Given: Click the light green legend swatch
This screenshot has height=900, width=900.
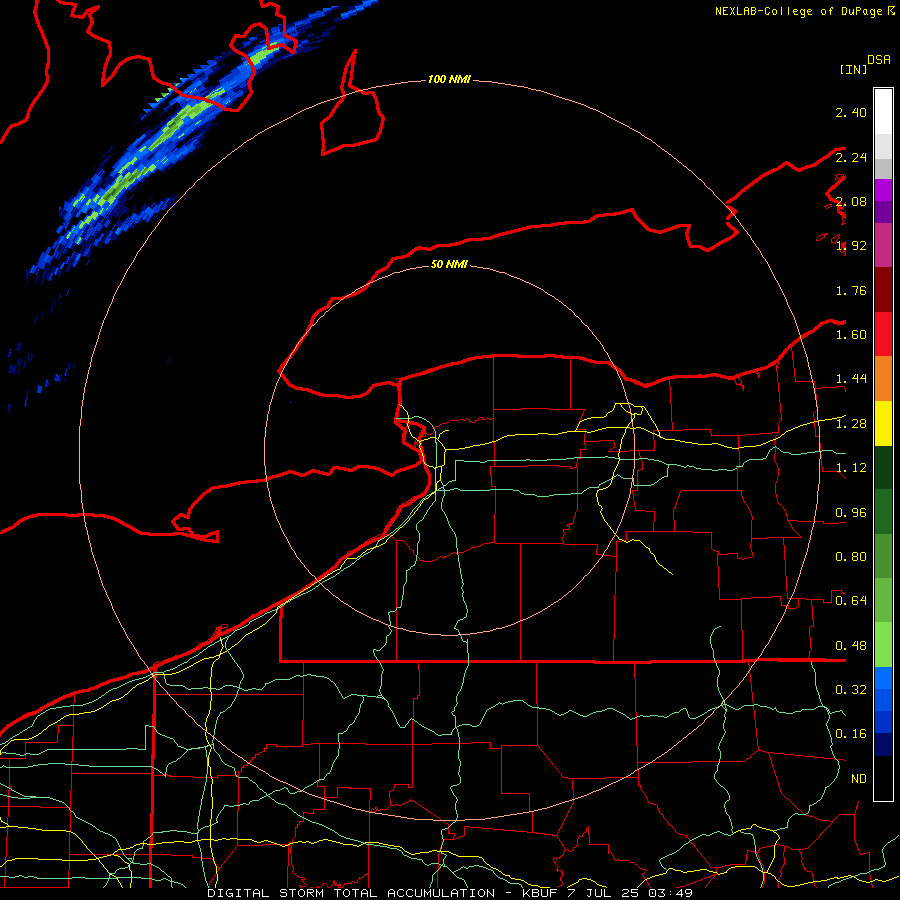Looking at the screenshot, I should coord(883,645).
